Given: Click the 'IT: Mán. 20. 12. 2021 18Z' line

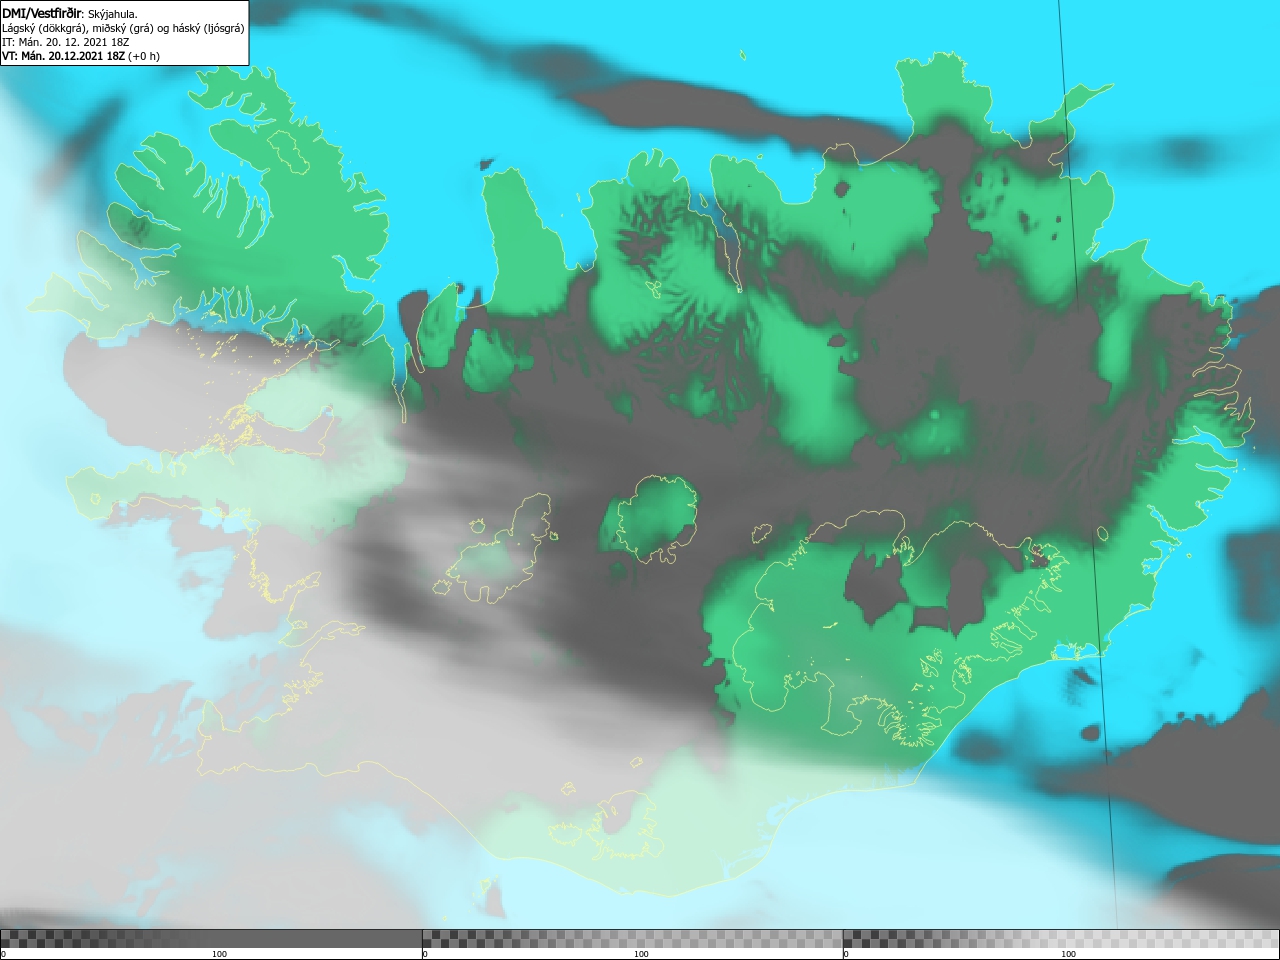Looking at the screenshot, I should click(x=66, y=42).
